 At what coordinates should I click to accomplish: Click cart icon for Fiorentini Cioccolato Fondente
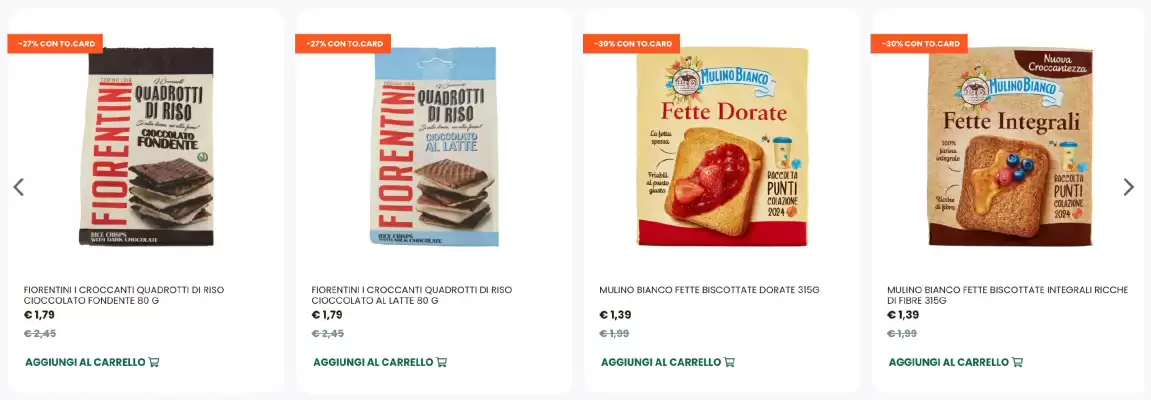pos(154,362)
